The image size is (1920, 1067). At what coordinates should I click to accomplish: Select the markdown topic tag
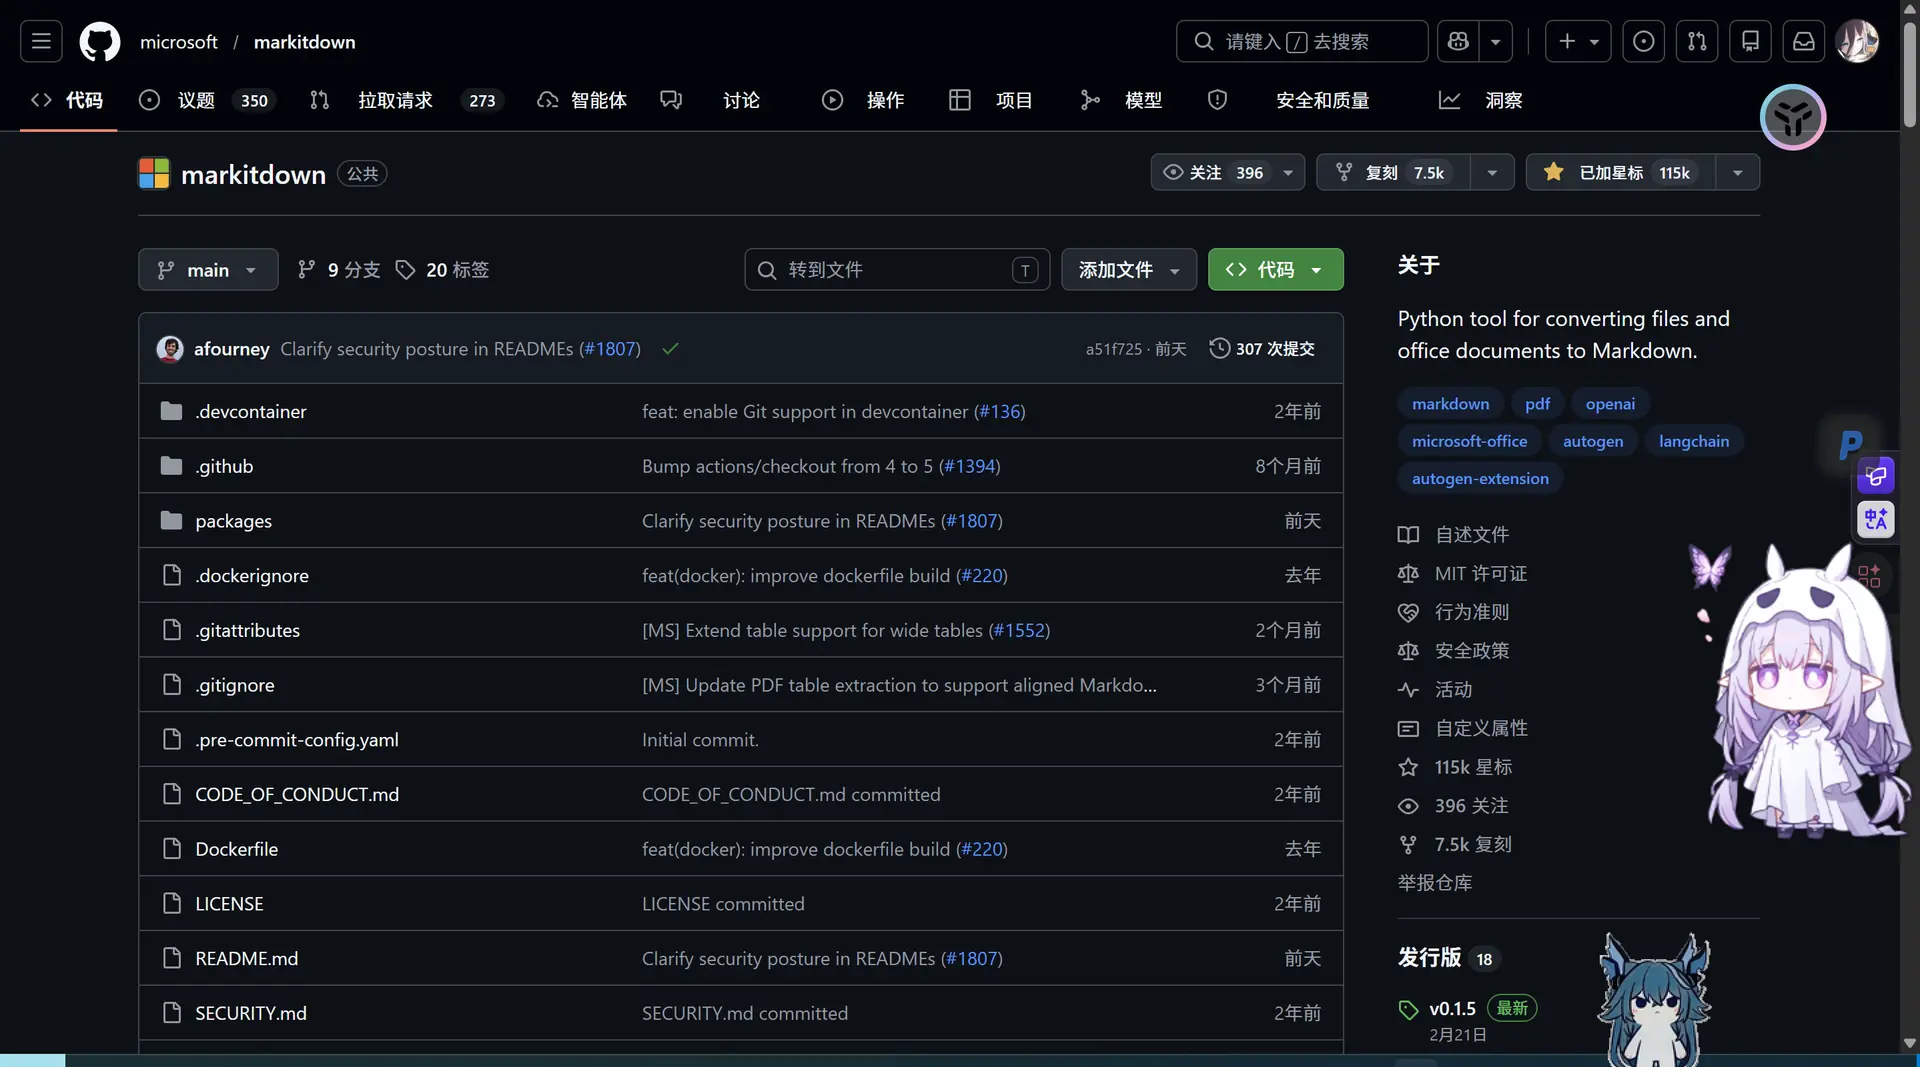1450,404
